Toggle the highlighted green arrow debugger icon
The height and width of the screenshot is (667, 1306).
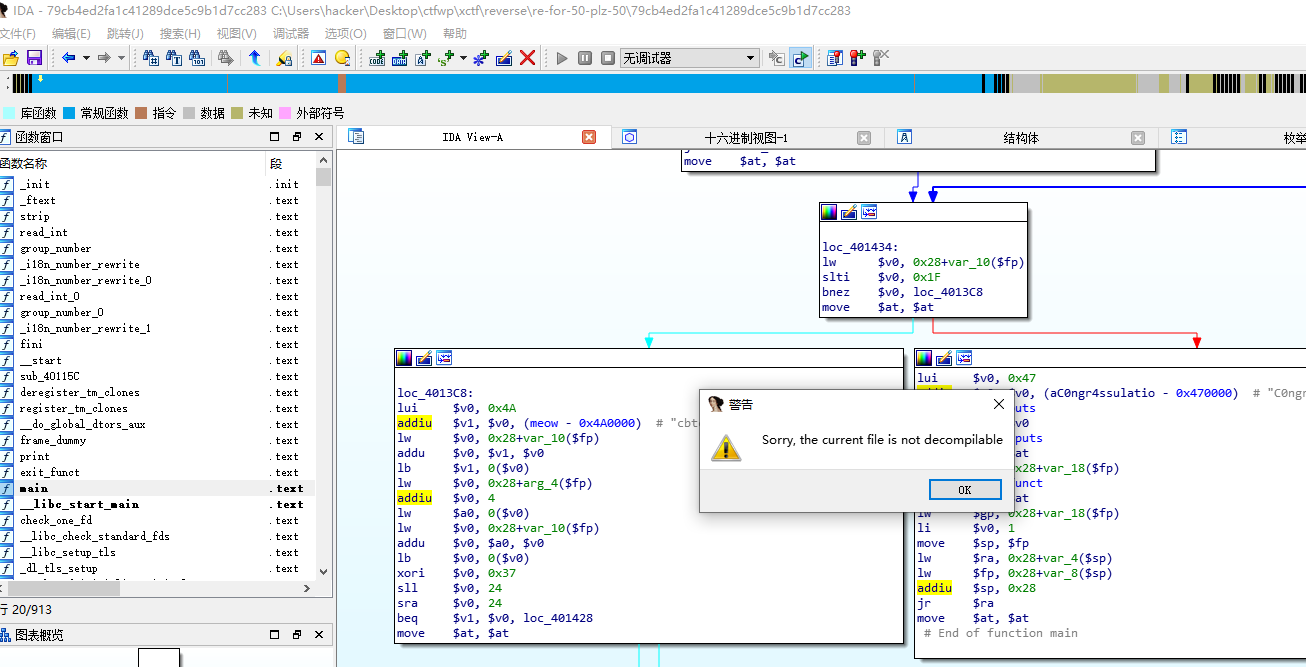click(x=800, y=58)
